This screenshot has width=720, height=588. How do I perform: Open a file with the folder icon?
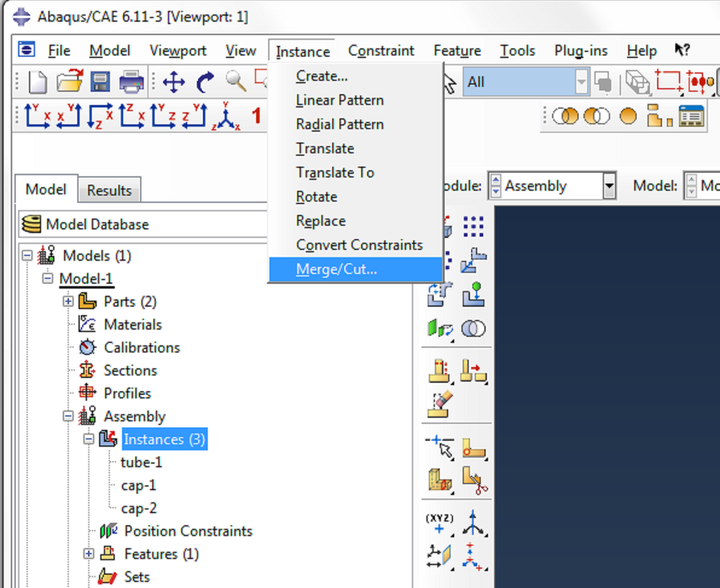pyautogui.click(x=70, y=82)
